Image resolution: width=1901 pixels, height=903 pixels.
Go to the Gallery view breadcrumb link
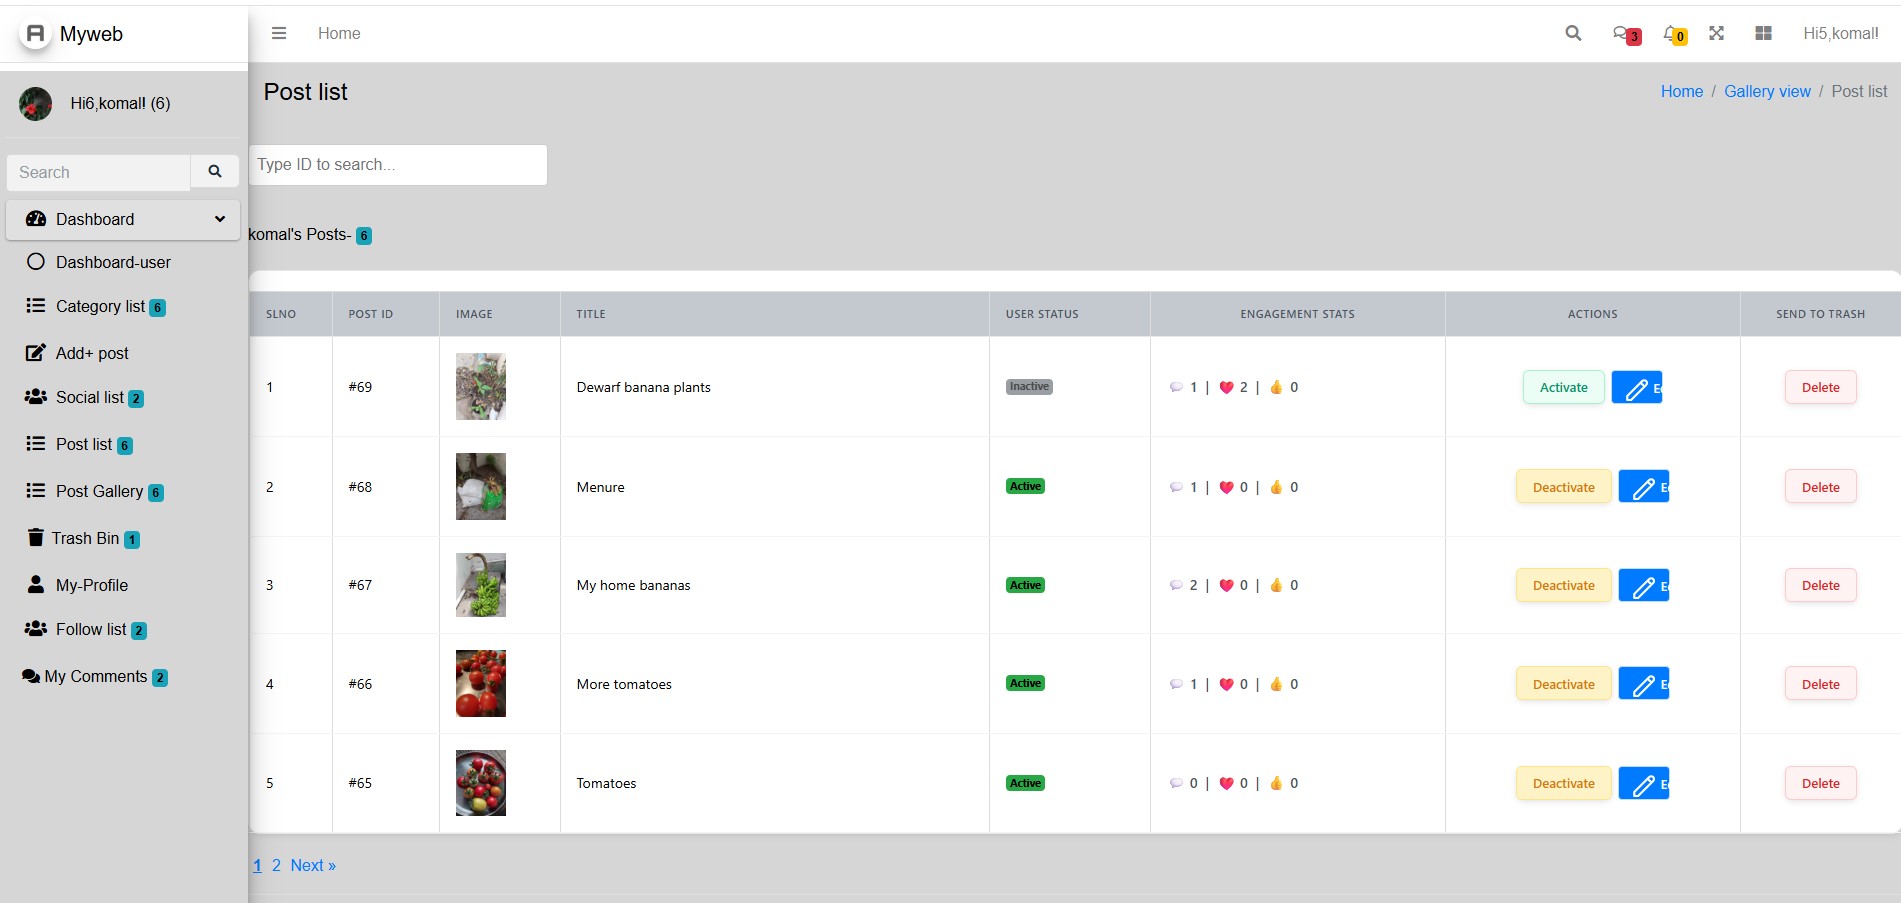1767,91
